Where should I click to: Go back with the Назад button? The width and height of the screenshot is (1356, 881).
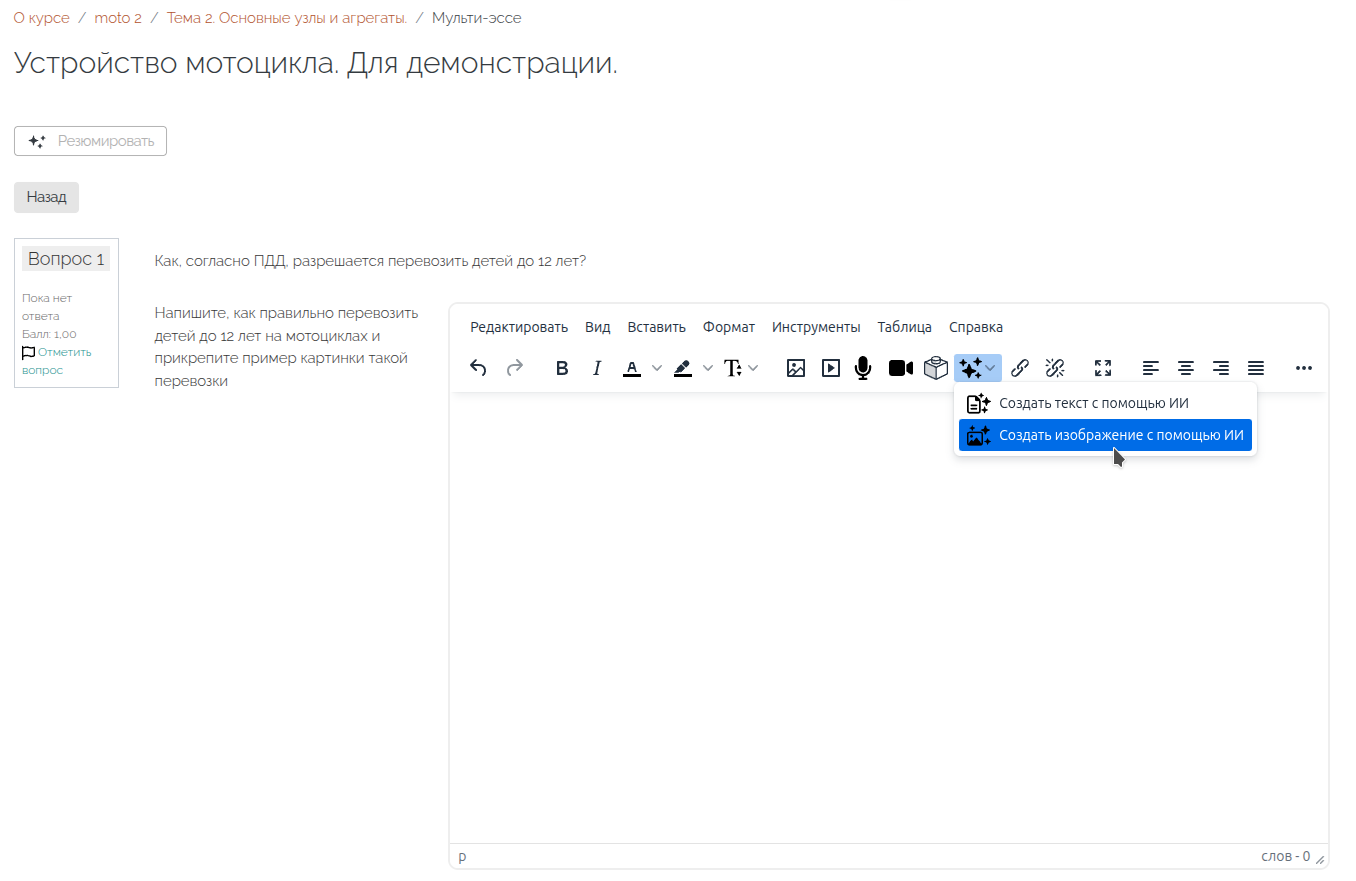point(46,197)
